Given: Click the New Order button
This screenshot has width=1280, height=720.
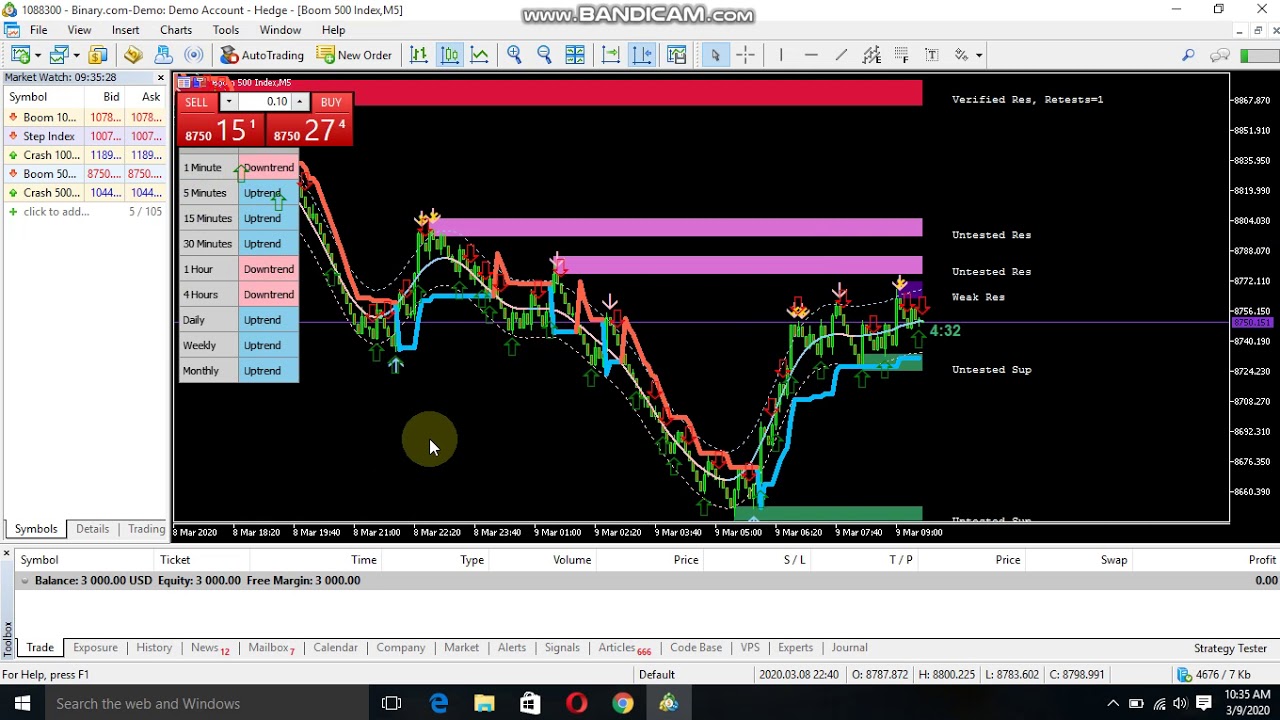Looking at the screenshot, I should tap(354, 55).
